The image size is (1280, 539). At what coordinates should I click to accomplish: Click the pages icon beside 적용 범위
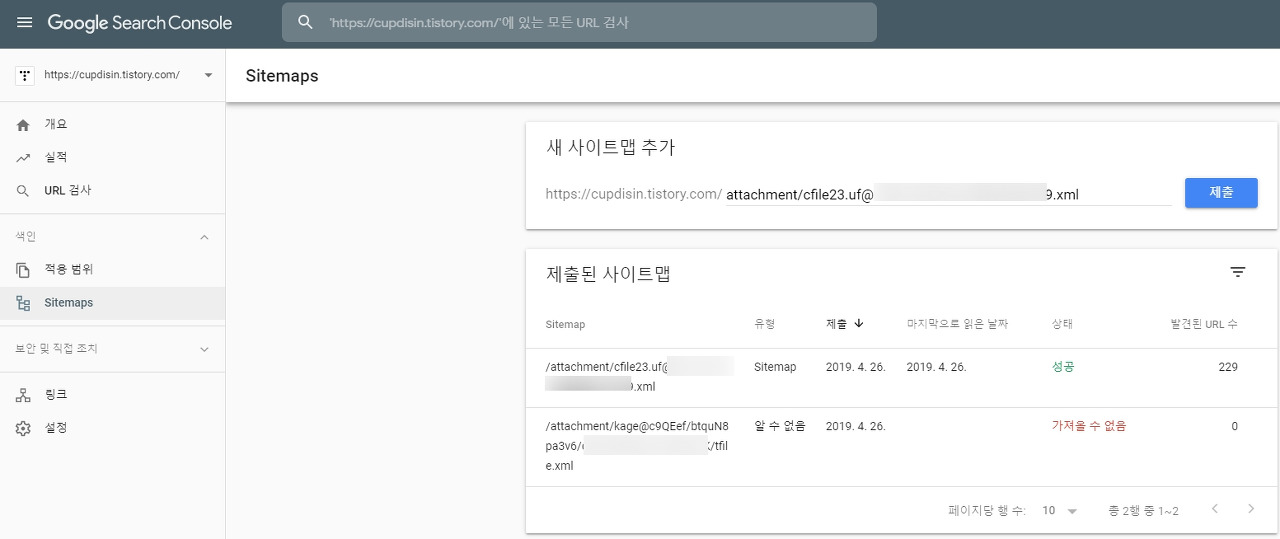pyautogui.click(x=23, y=270)
